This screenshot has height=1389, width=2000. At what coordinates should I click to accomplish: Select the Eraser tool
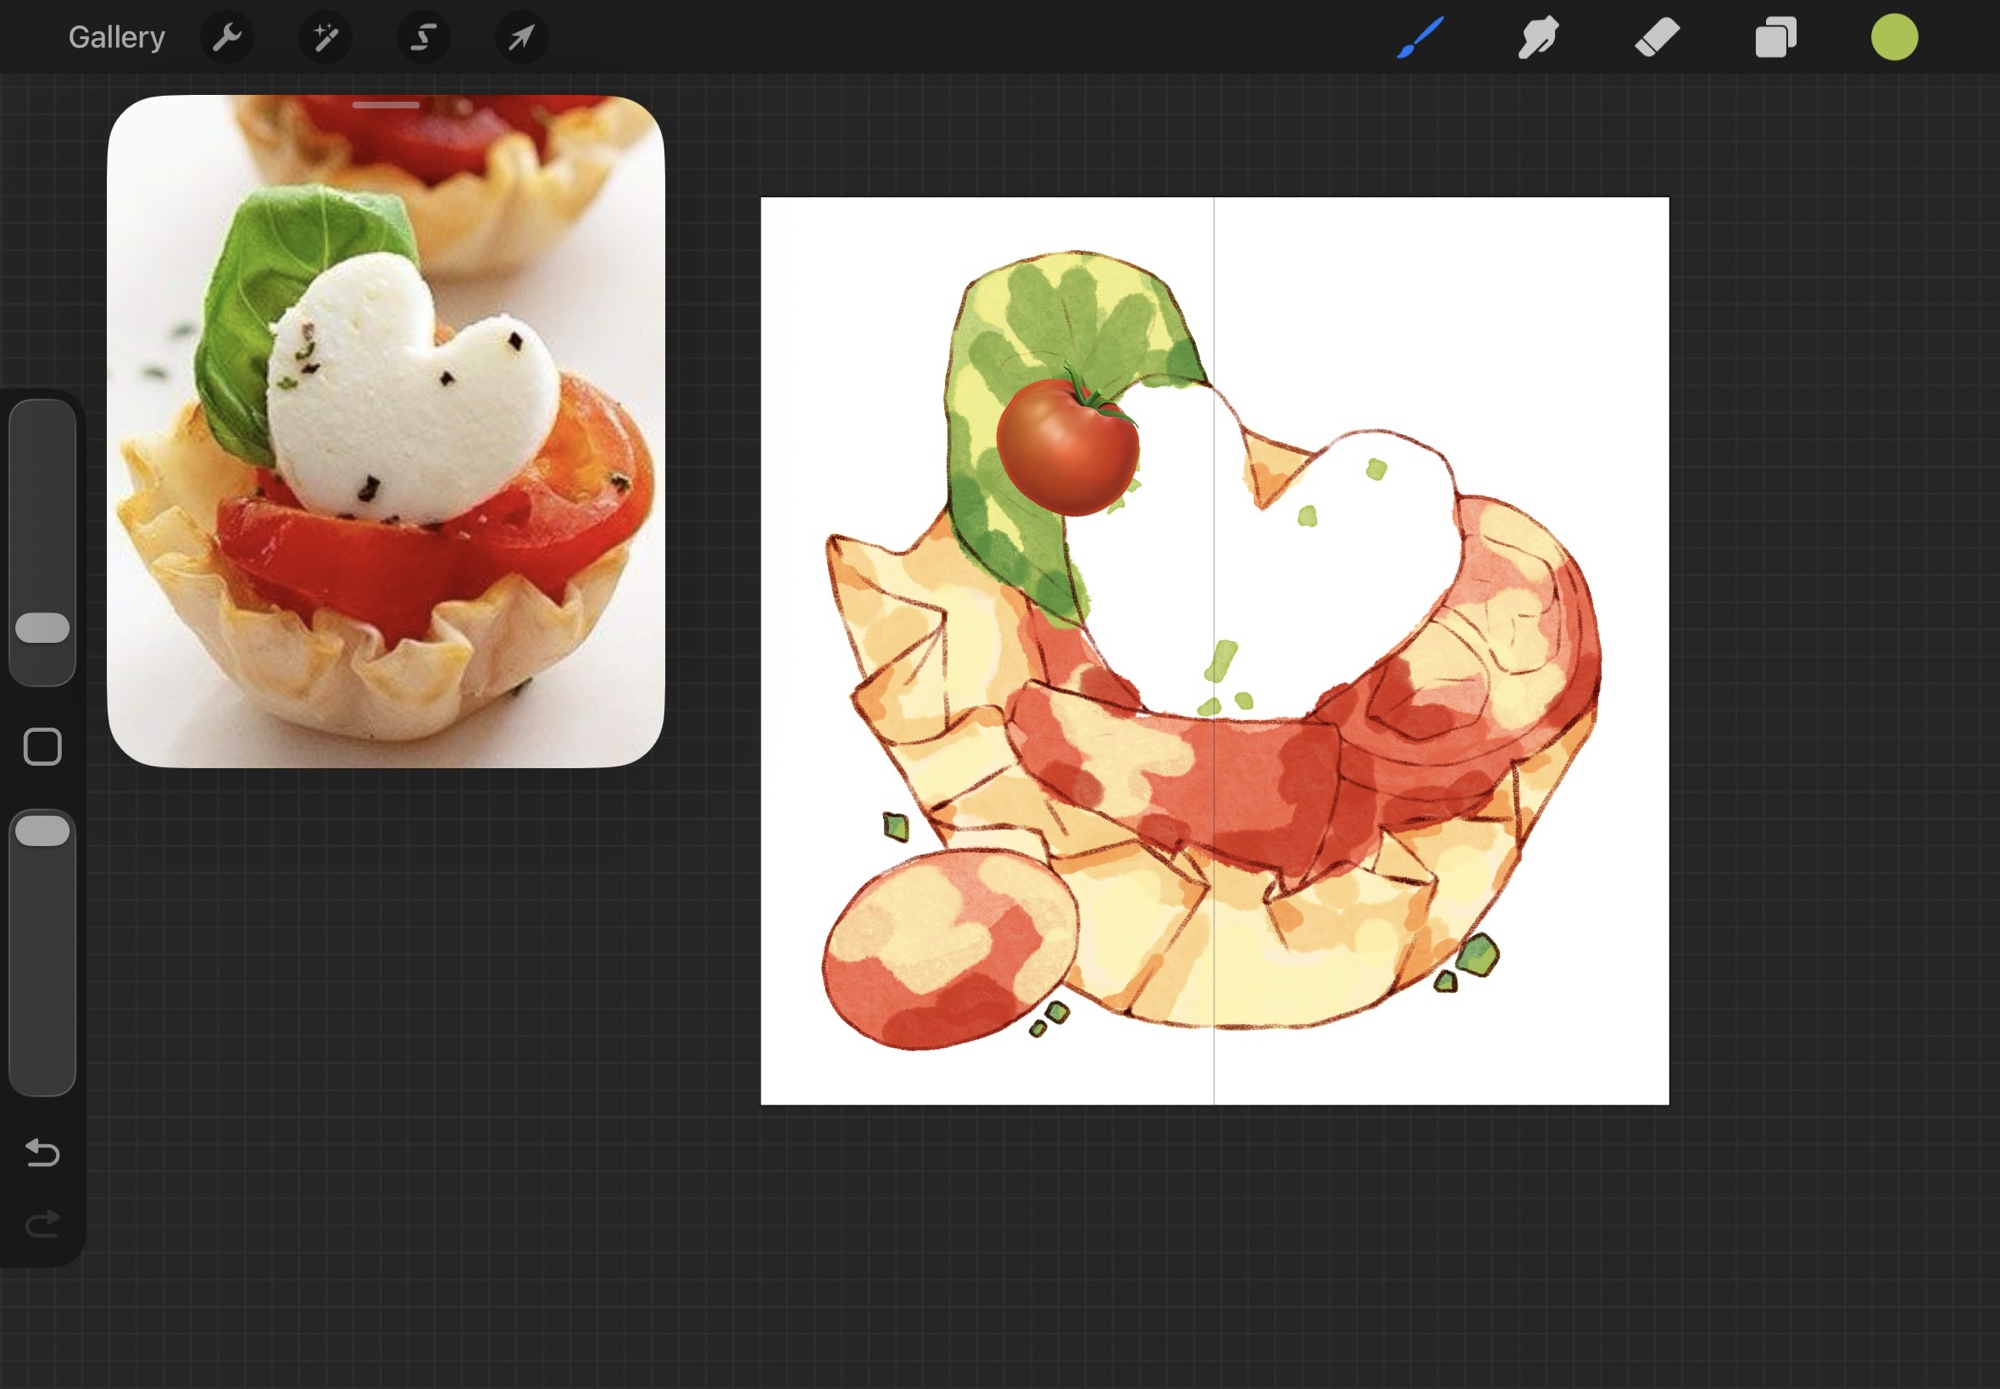(x=1657, y=38)
